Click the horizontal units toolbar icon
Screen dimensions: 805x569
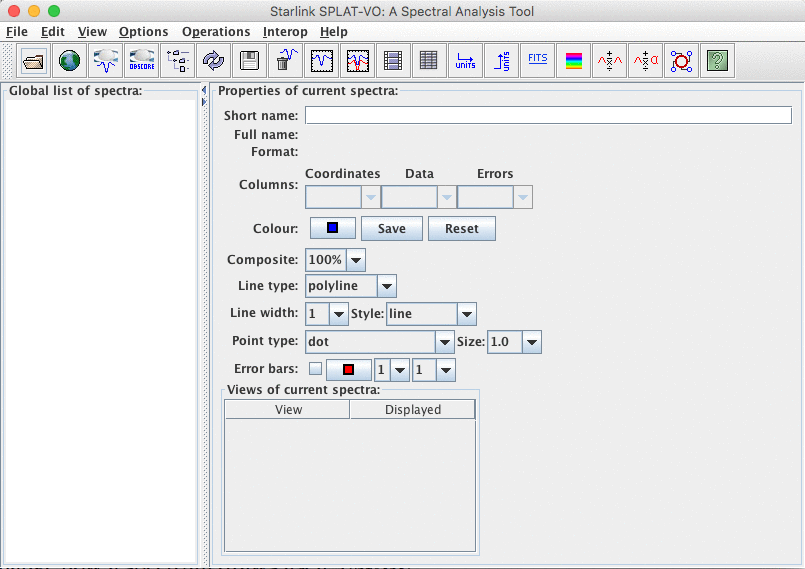point(465,61)
